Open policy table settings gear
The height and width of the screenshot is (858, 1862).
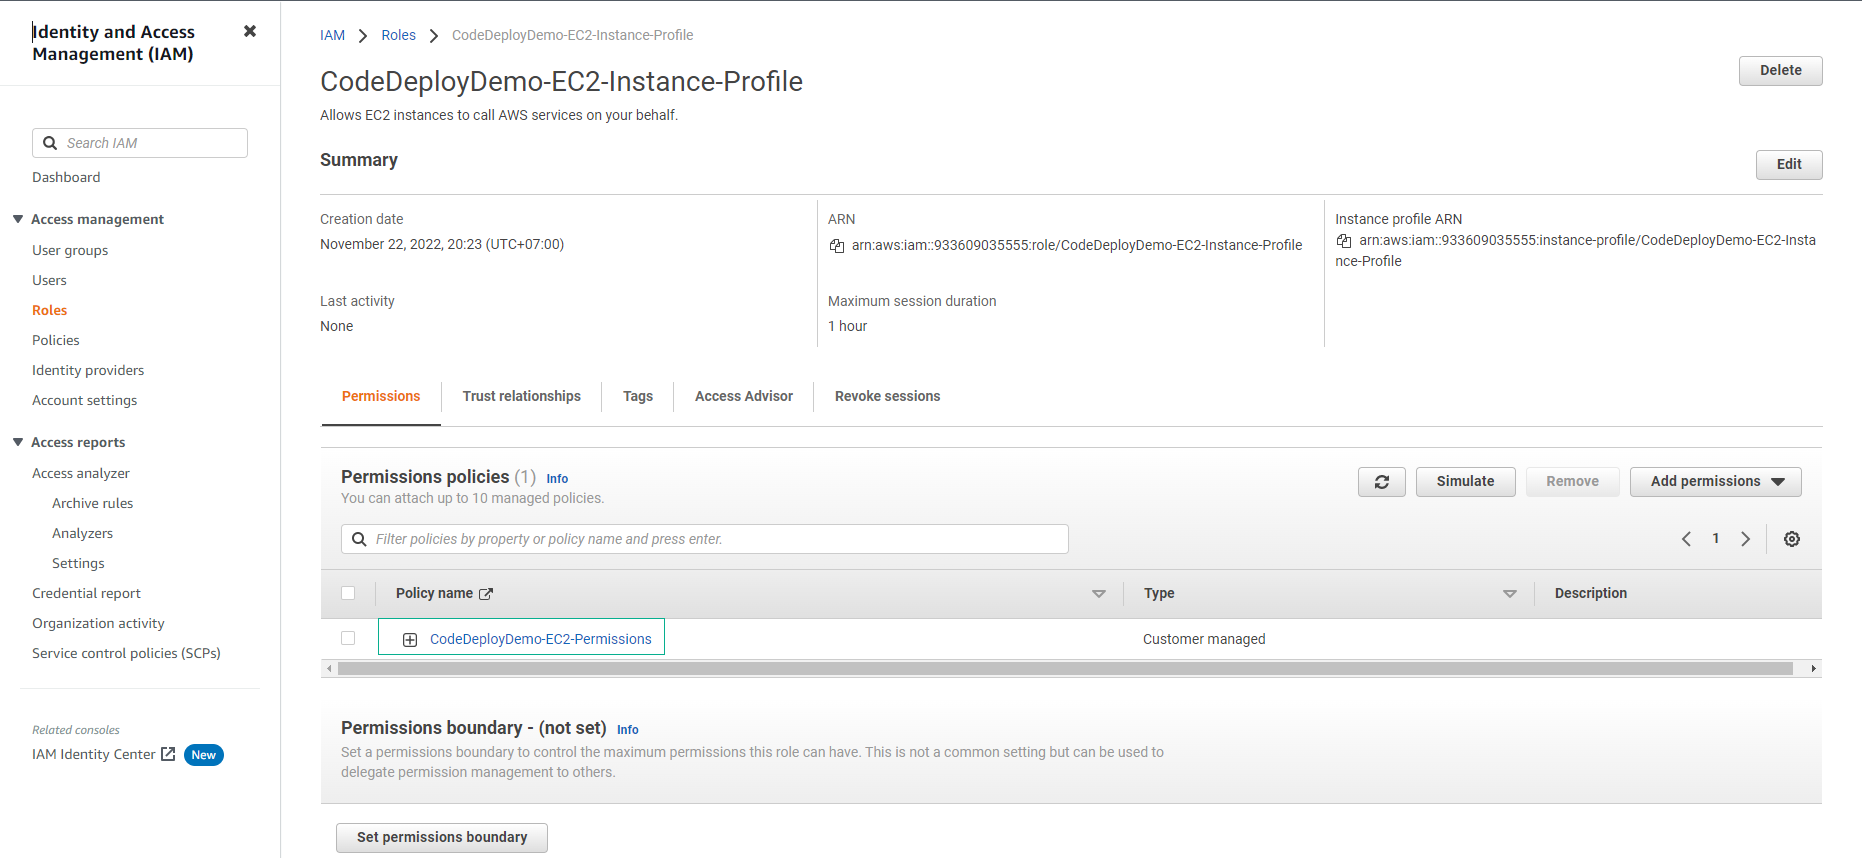pos(1791,539)
